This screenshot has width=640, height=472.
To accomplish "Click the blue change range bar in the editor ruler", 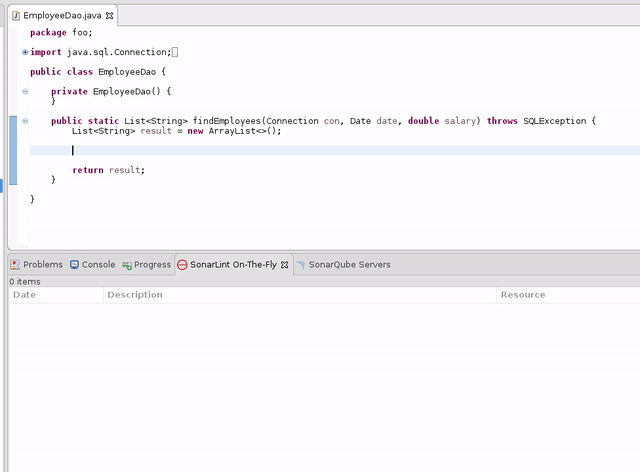I will (x=13, y=150).
